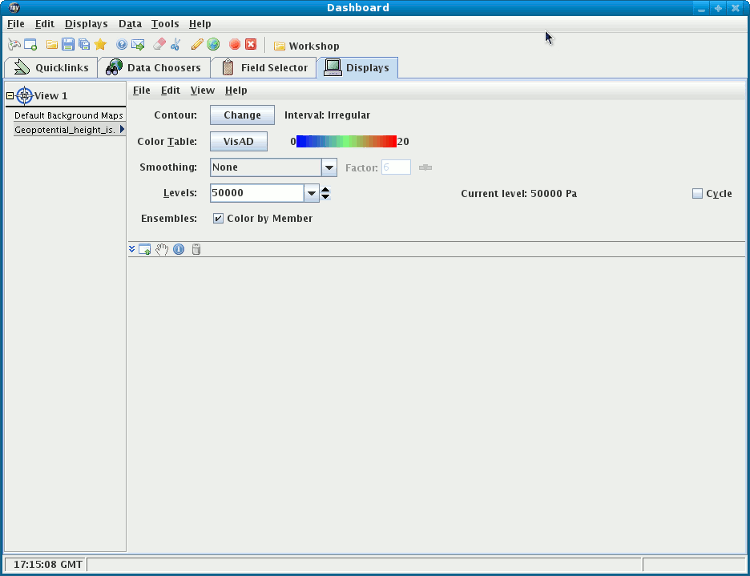Collapse the View 1 tree node
750x576 pixels.
[x=10, y=96]
